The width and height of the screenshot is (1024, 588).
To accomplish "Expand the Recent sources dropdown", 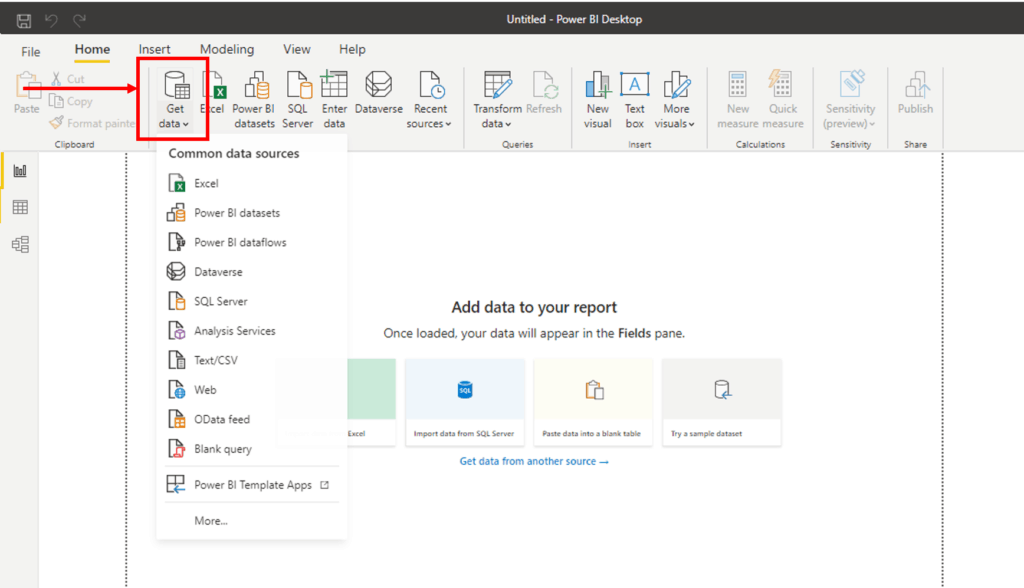I will [x=430, y=100].
